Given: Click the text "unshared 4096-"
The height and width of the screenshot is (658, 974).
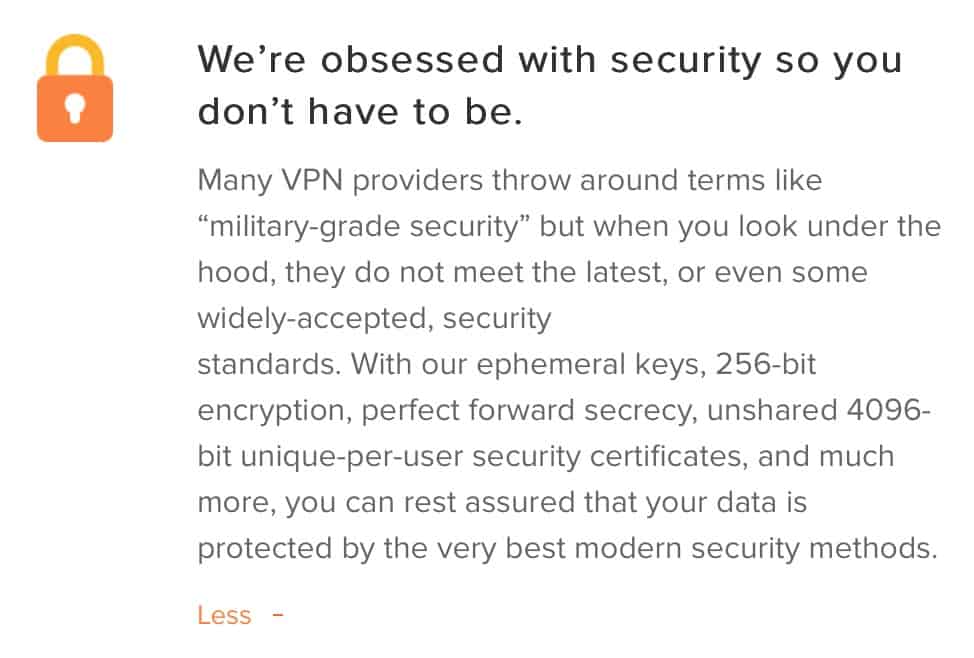Looking at the screenshot, I should coord(819,410).
